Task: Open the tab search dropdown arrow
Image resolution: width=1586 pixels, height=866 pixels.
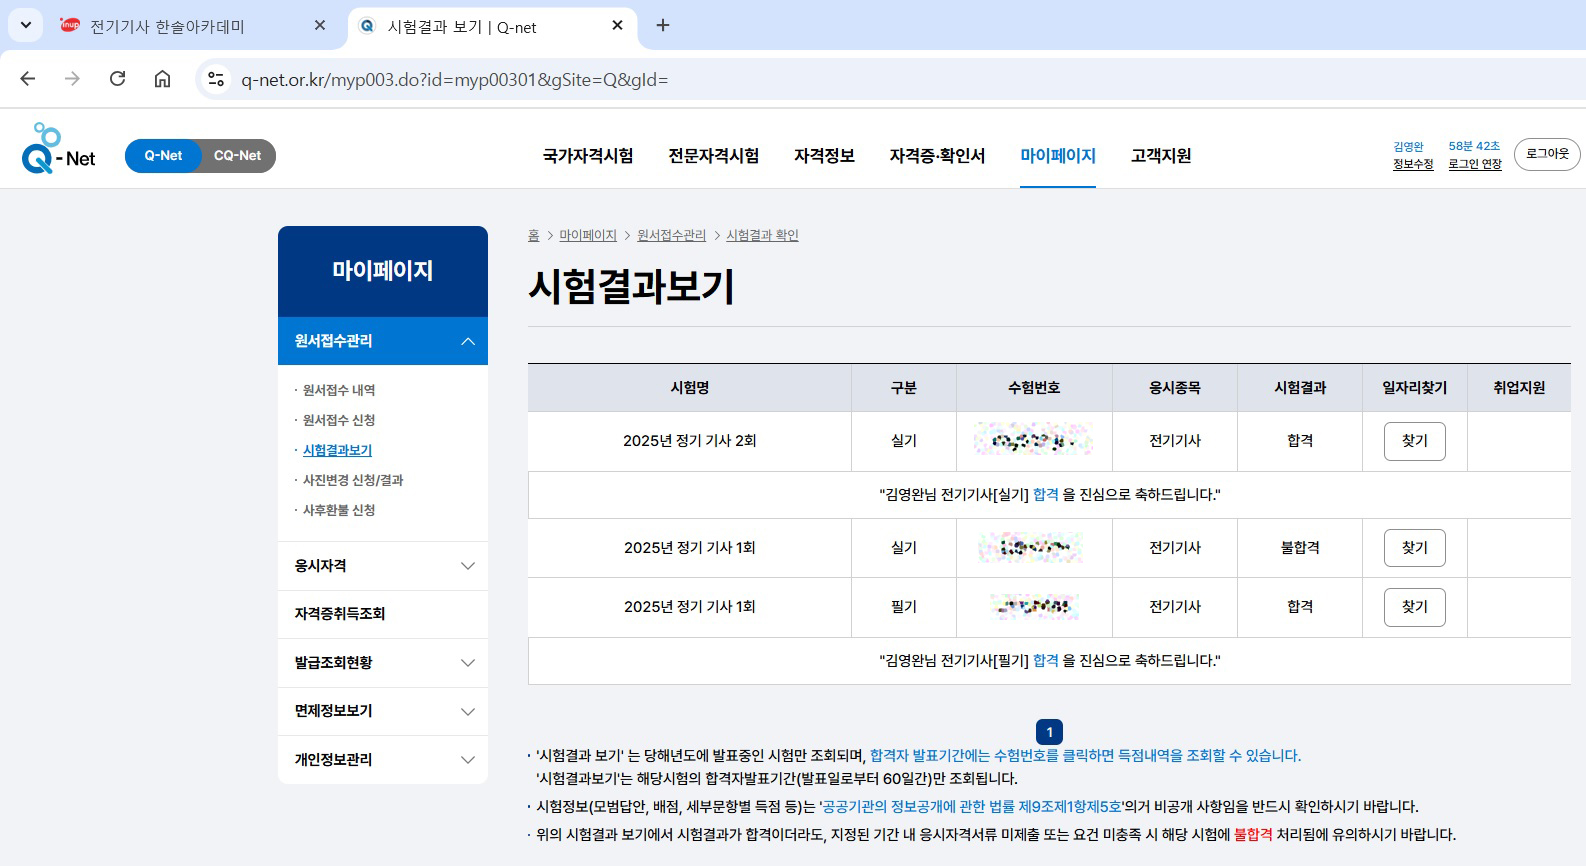Action: [x=26, y=26]
